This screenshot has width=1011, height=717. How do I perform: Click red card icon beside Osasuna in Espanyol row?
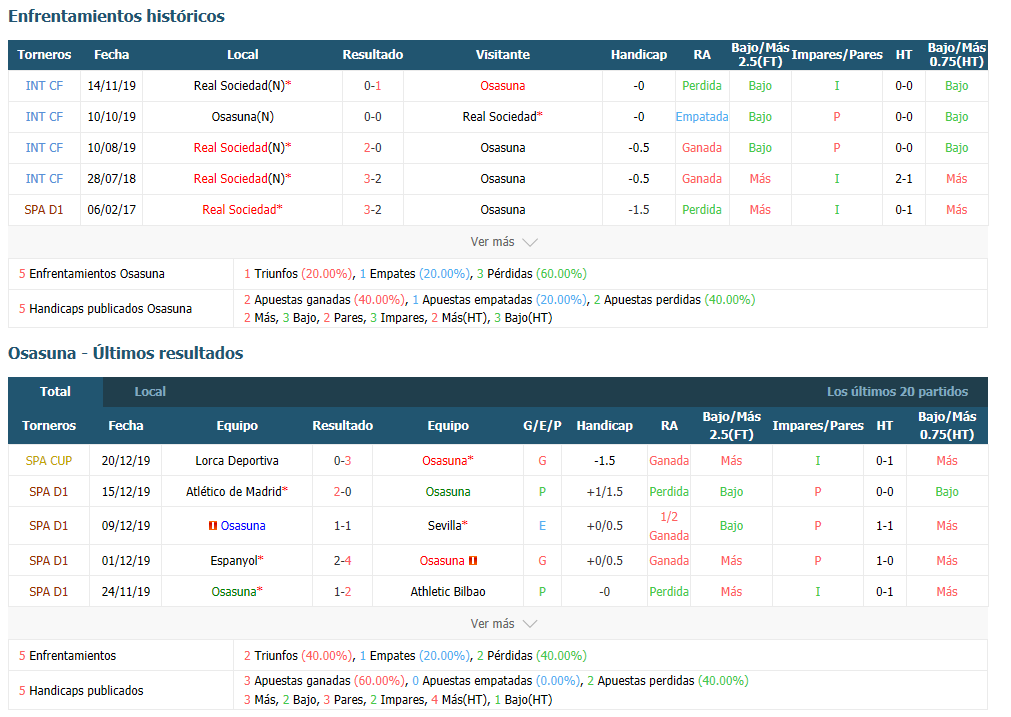click(473, 560)
